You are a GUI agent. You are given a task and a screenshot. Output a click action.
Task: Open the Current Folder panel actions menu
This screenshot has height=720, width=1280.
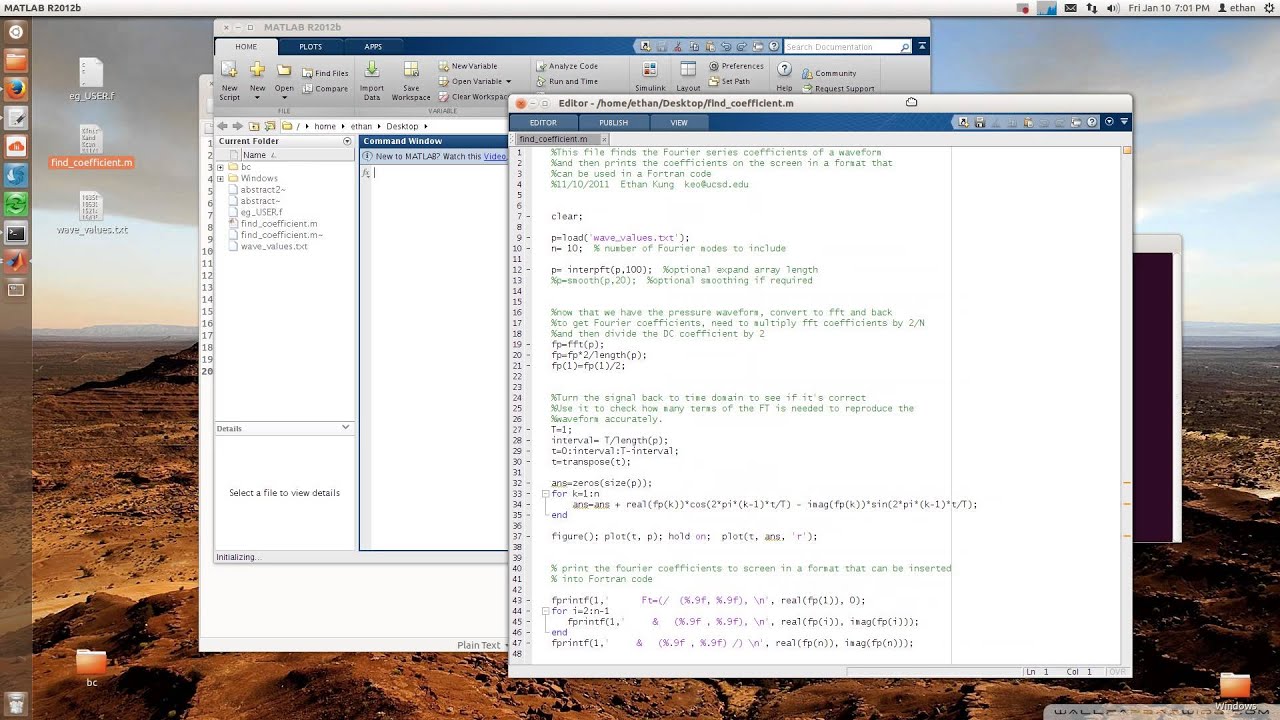347,141
